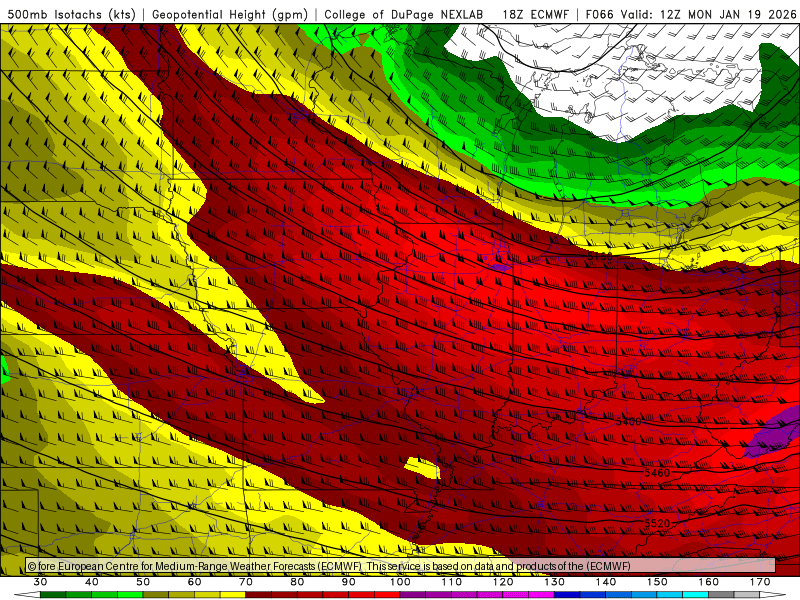
Task: Click the 160 label on the color scale
Action: (709, 582)
